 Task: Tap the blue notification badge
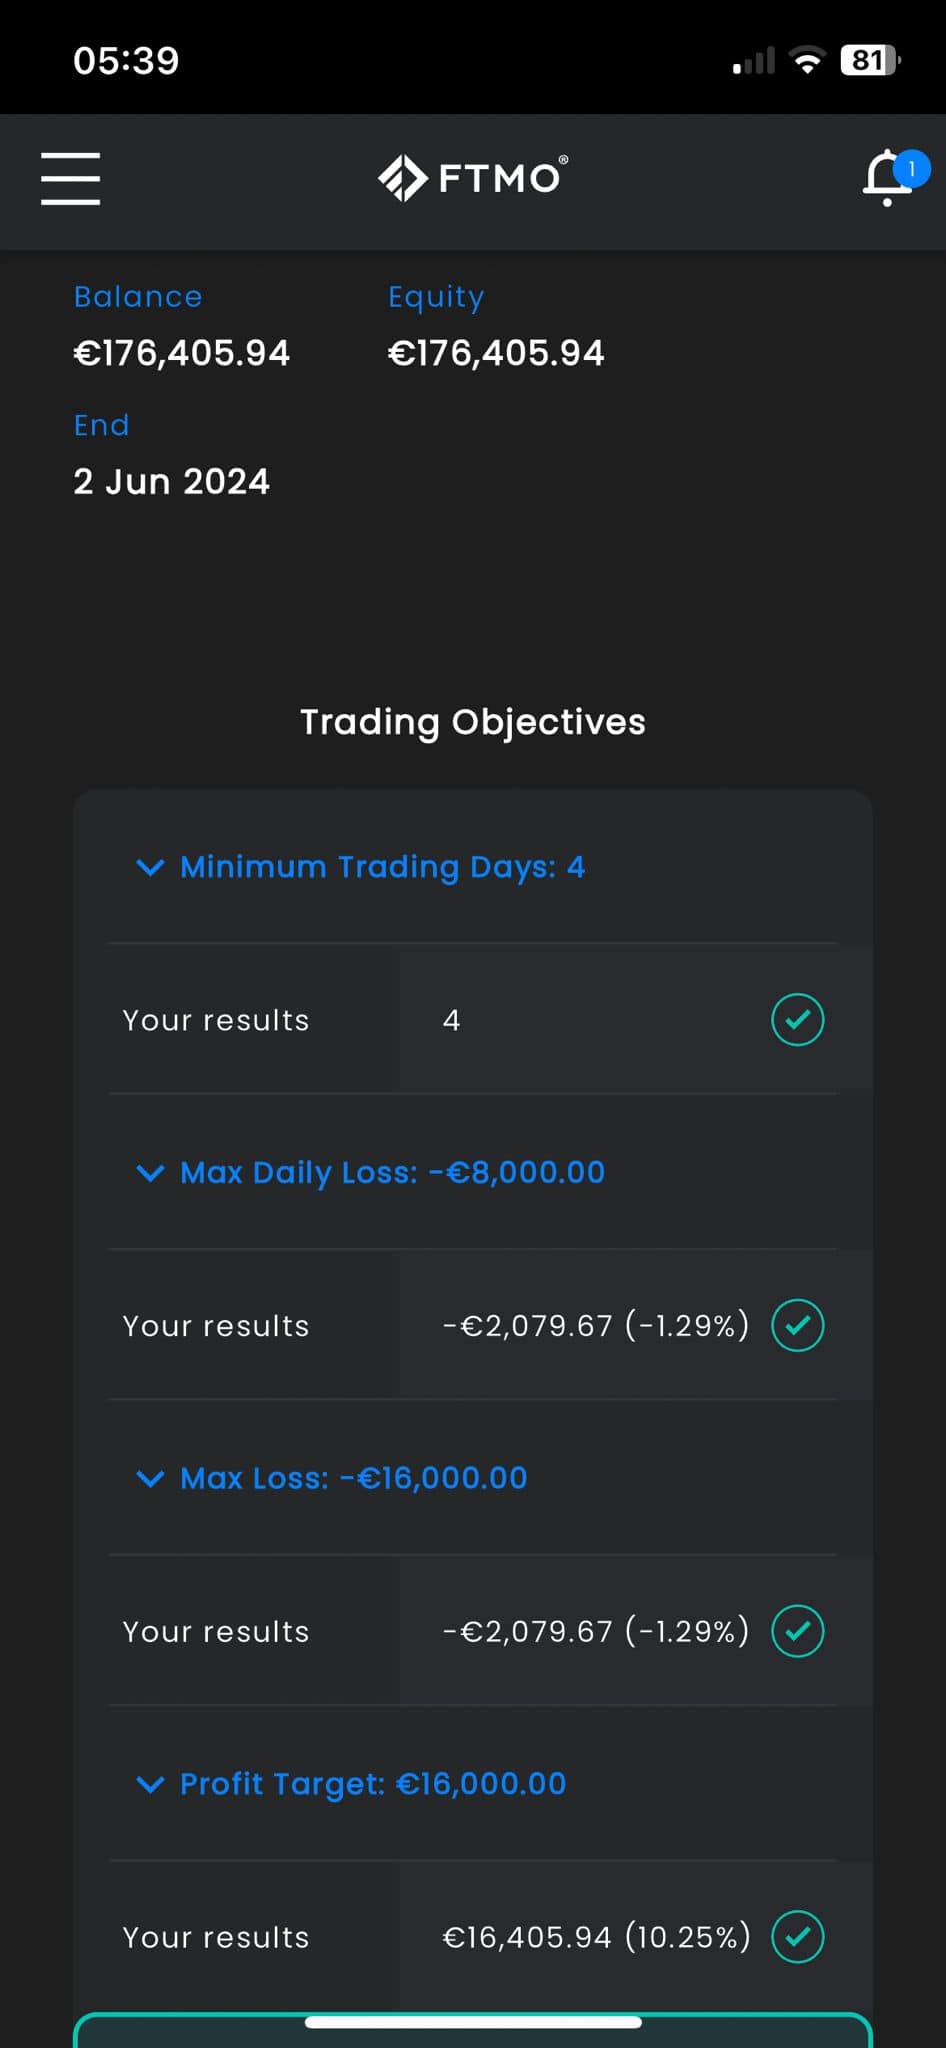[911, 169]
